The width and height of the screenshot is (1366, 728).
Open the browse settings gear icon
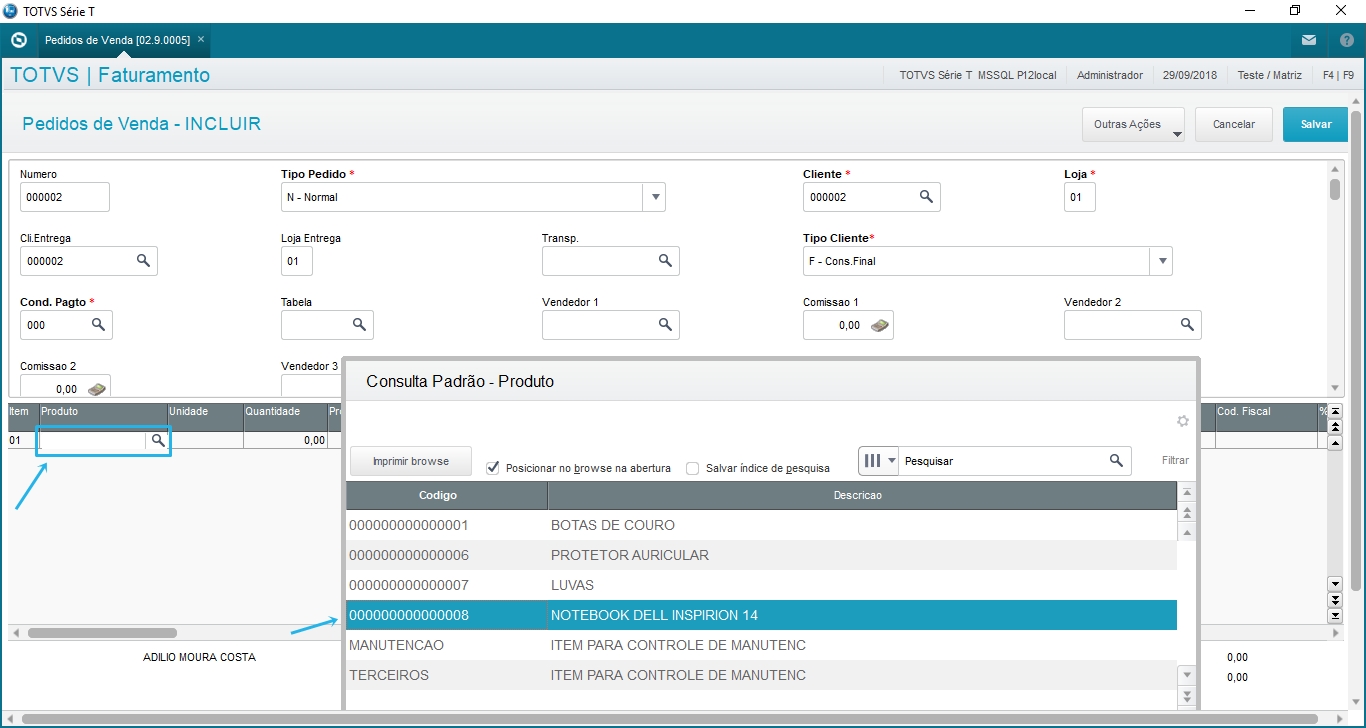pyautogui.click(x=1183, y=421)
